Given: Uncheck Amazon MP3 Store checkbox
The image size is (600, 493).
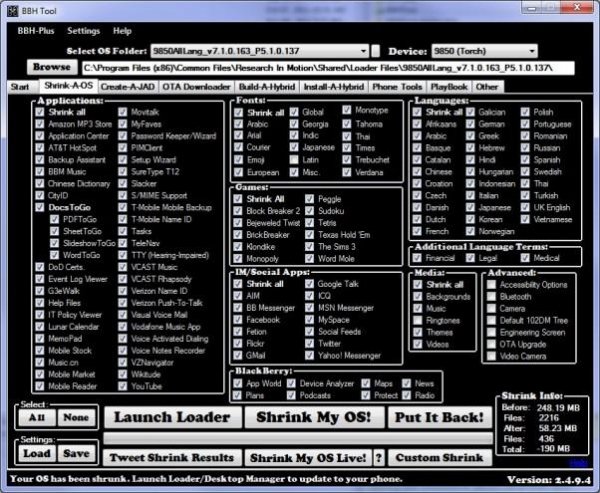Looking at the screenshot, I should tap(40, 124).
